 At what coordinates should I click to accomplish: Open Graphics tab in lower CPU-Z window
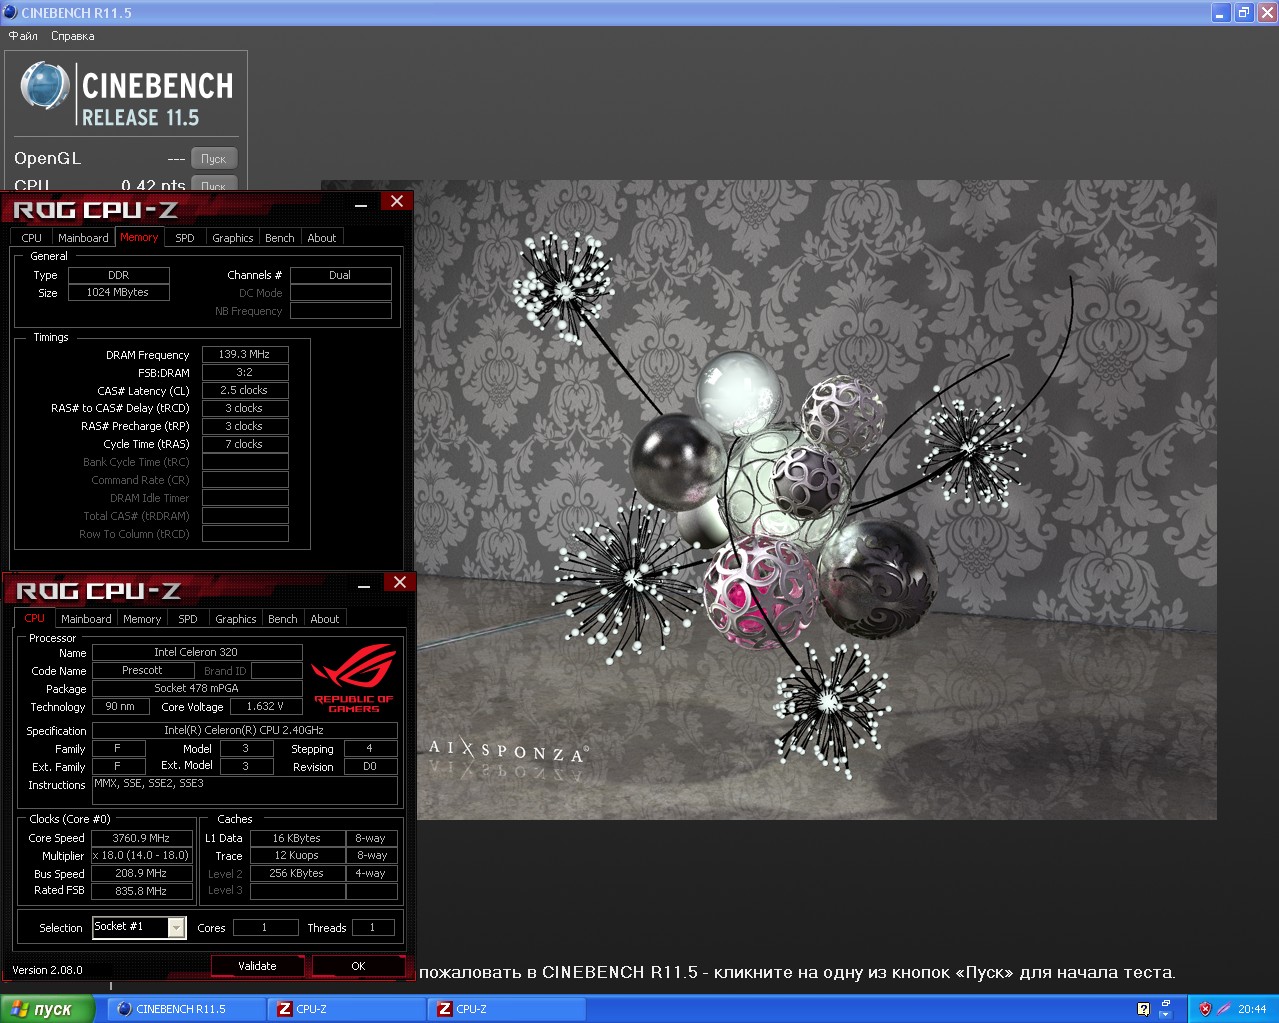click(236, 619)
